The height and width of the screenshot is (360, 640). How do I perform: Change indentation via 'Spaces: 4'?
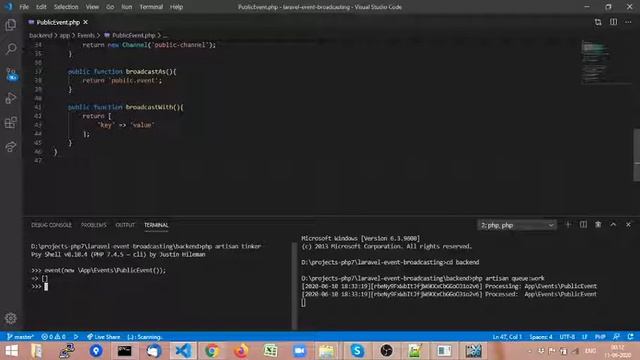(541, 337)
